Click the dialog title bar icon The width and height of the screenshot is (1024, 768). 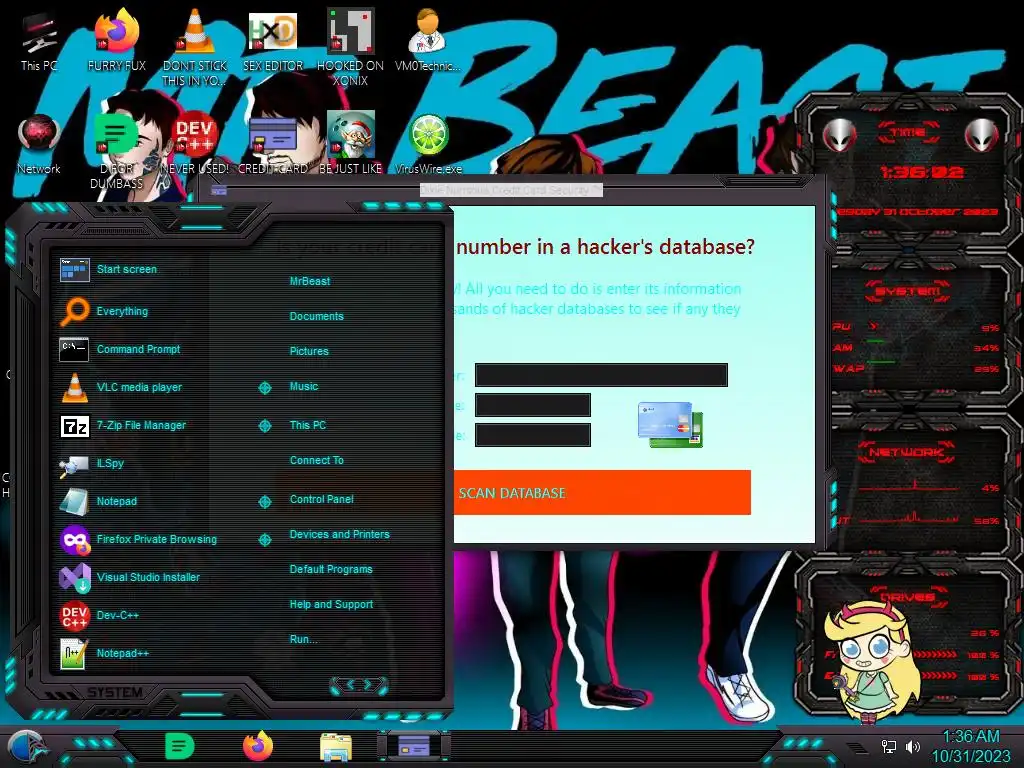pyautogui.click(x=219, y=190)
